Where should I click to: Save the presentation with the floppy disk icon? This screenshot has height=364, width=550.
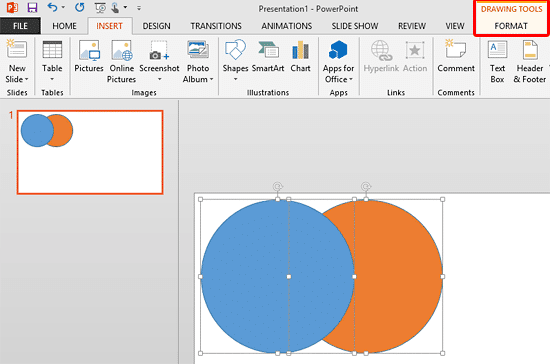32,8
